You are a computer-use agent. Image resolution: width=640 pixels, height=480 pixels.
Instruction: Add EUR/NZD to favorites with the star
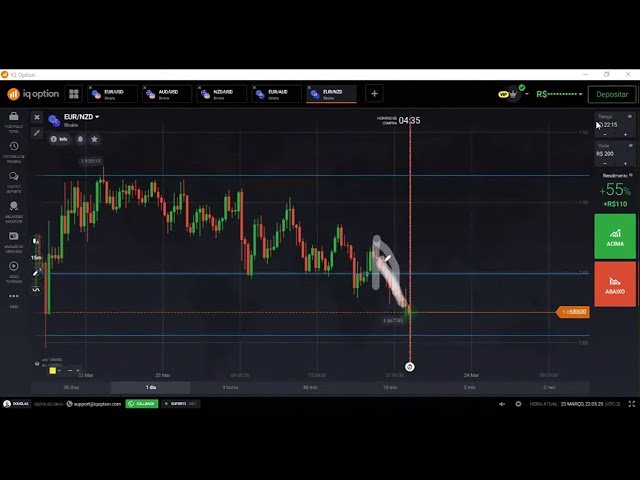point(94,139)
